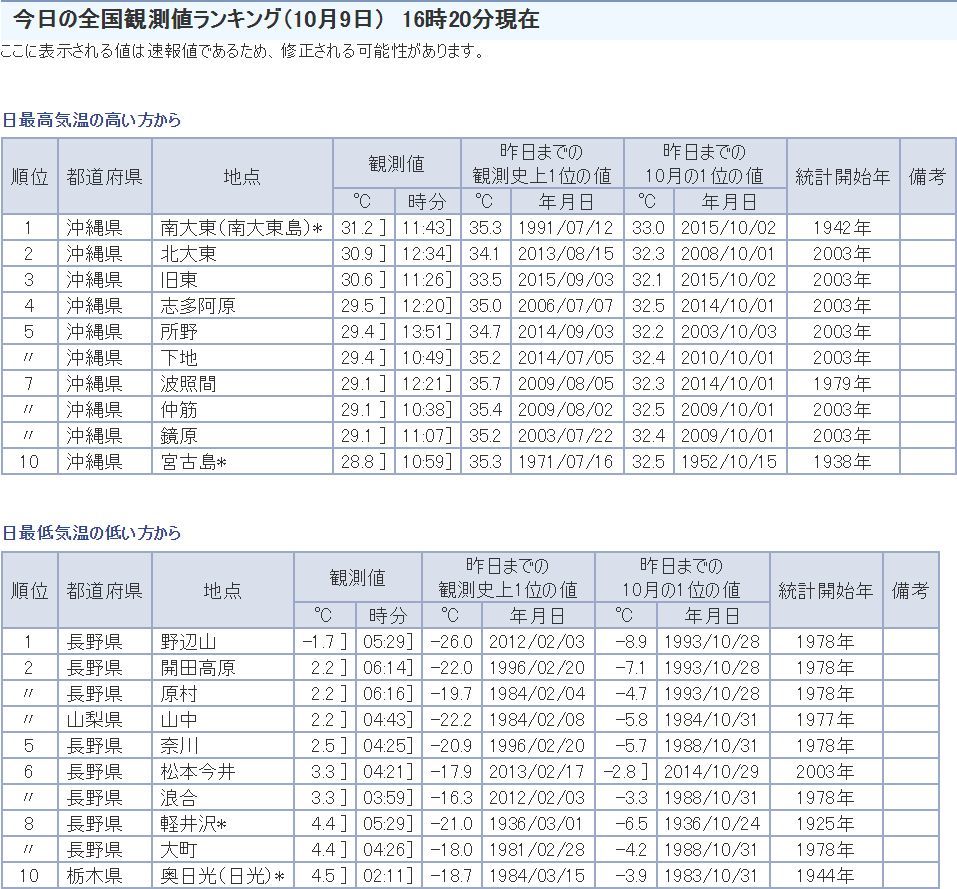Open the 松本今井 station entry
This screenshot has height=889, width=957.
198,772
